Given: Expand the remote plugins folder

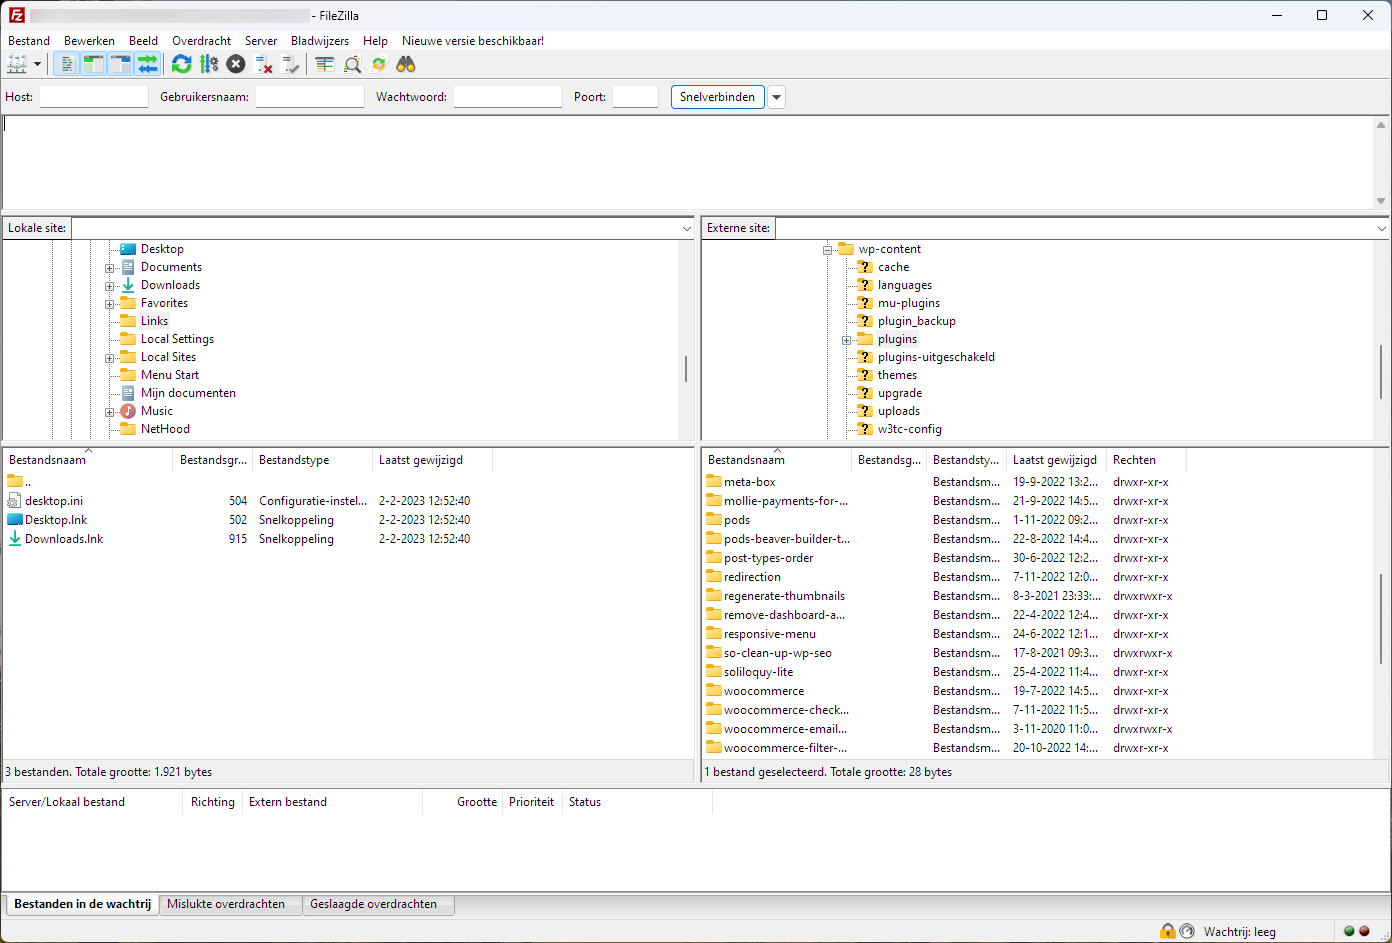Looking at the screenshot, I should click(x=847, y=340).
